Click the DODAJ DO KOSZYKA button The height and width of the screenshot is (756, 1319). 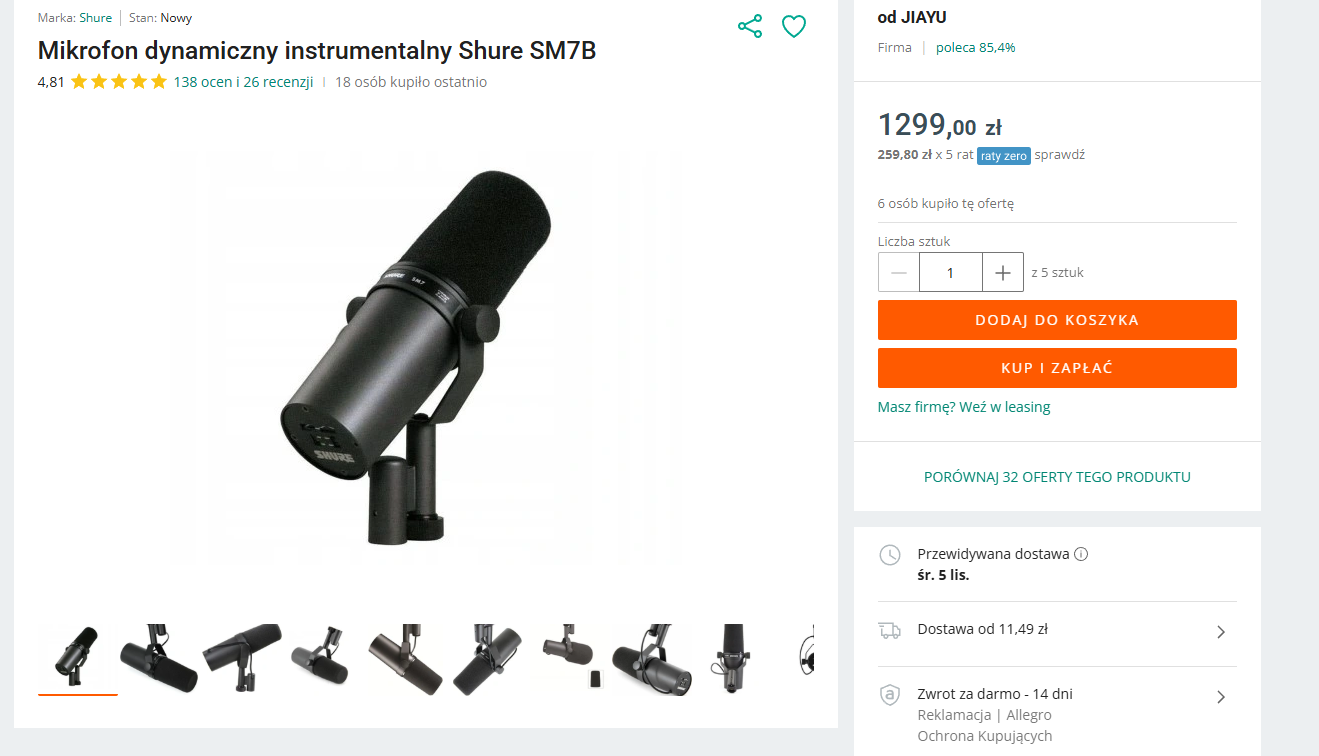(1057, 320)
